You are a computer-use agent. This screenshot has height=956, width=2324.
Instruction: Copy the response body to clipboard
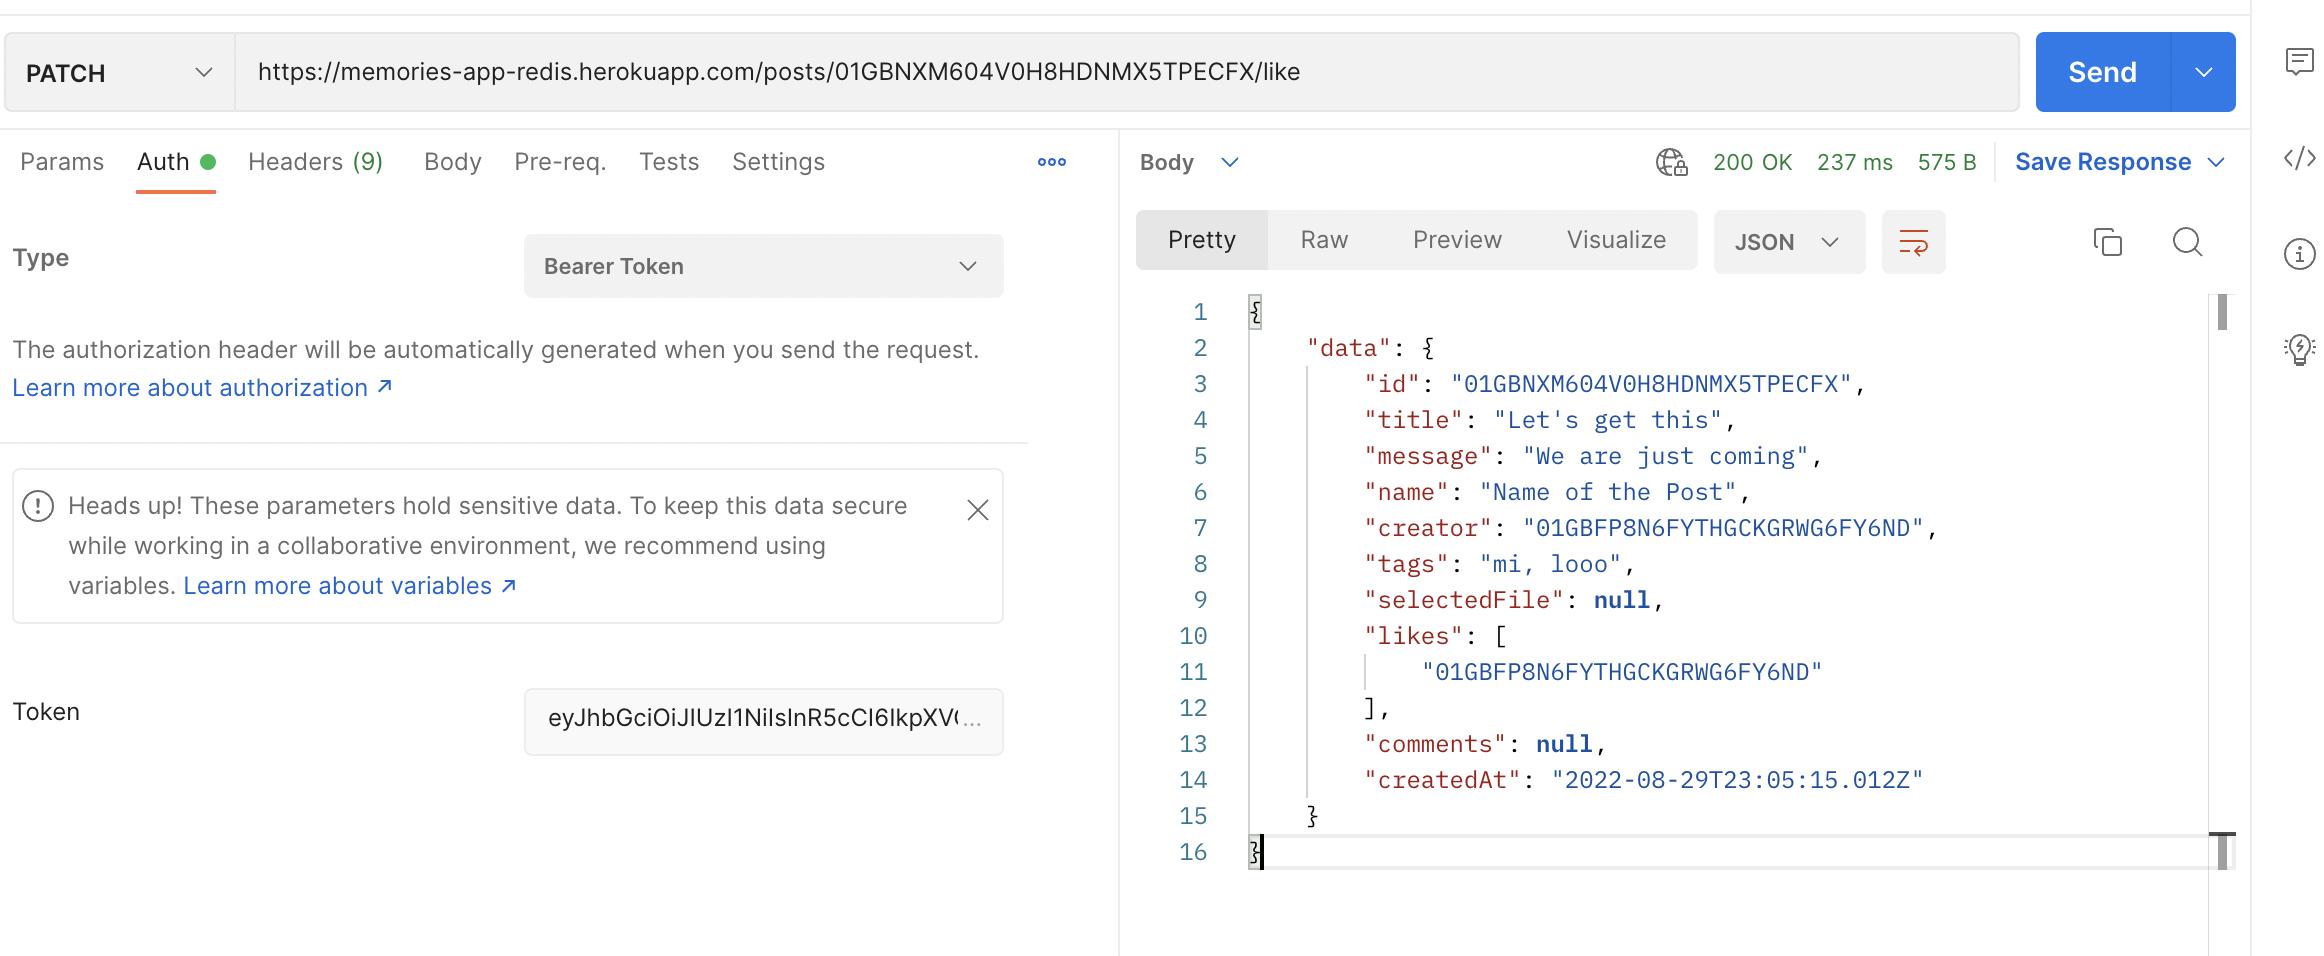[x=2107, y=242]
